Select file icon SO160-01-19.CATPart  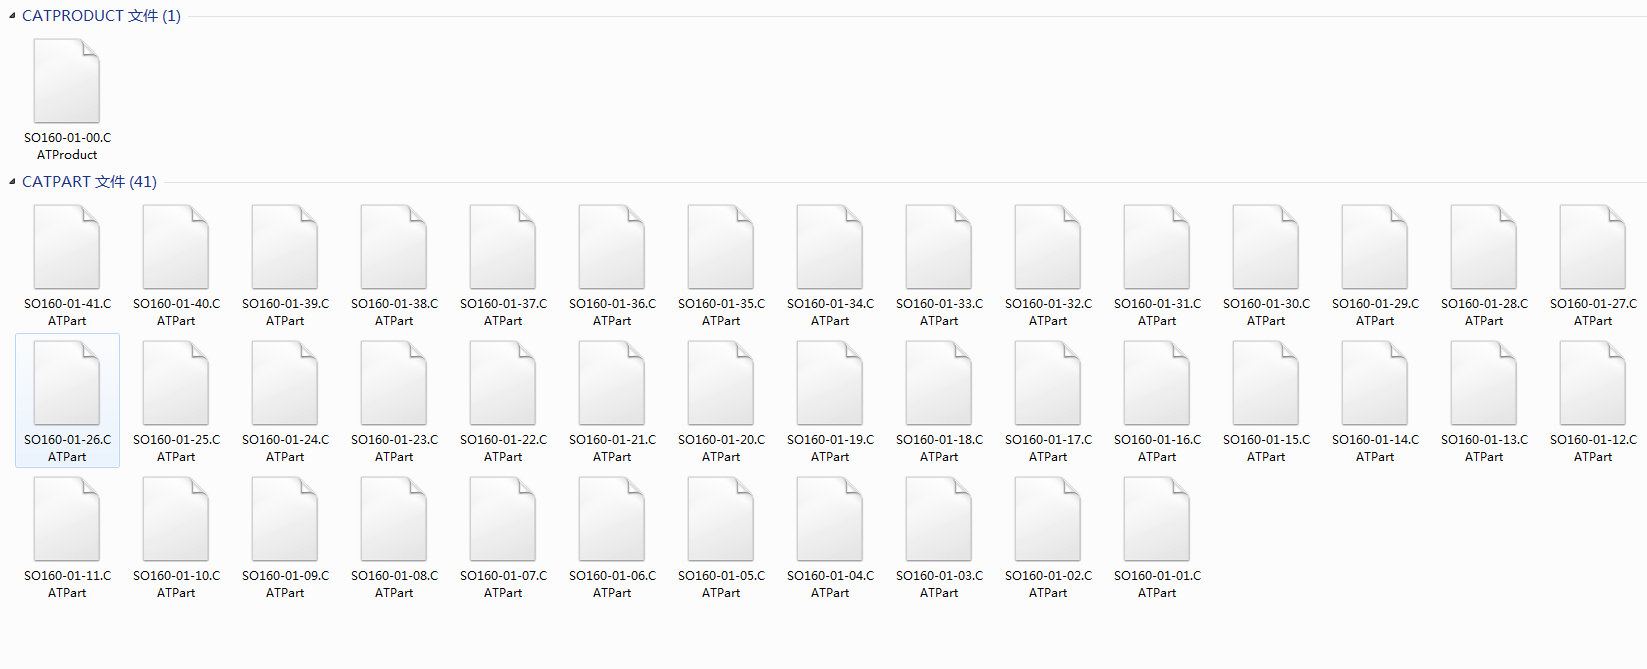pyautogui.click(x=830, y=383)
